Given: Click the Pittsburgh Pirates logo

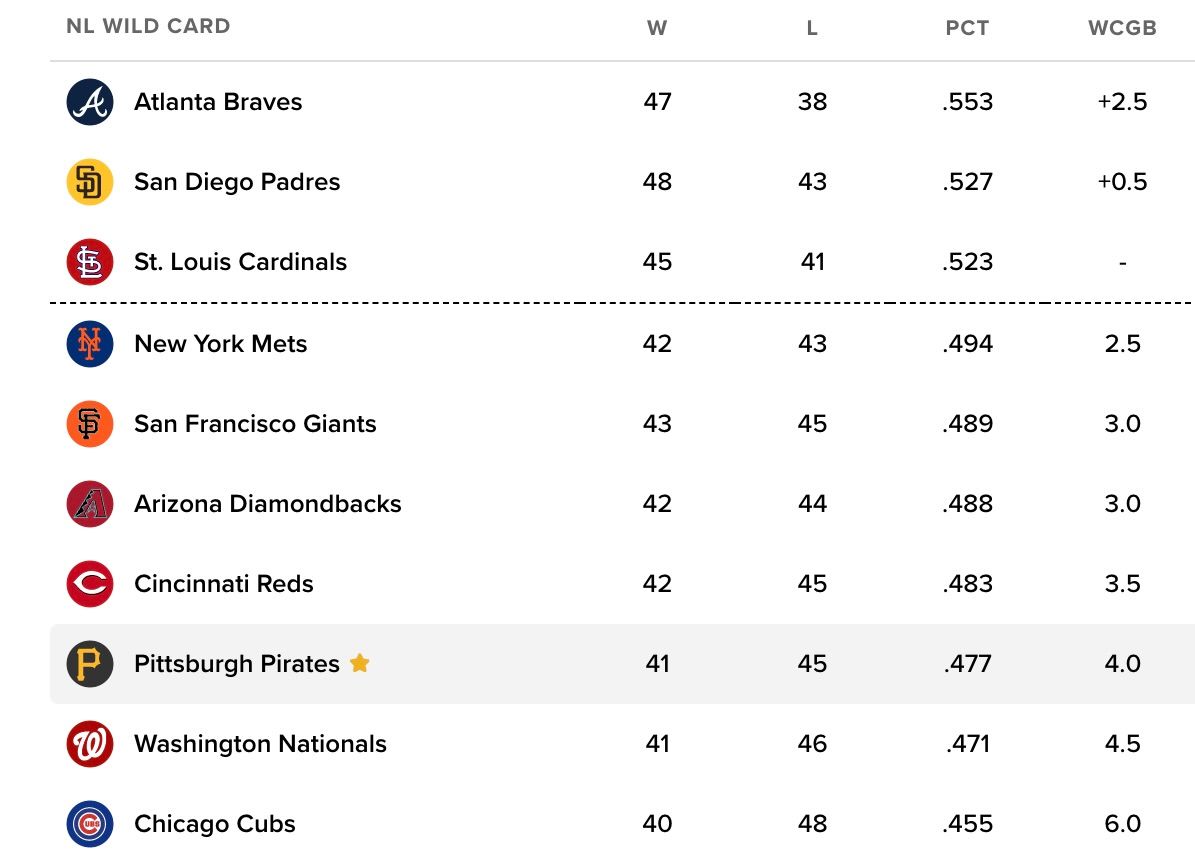Looking at the screenshot, I should click(x=90, y=664).
